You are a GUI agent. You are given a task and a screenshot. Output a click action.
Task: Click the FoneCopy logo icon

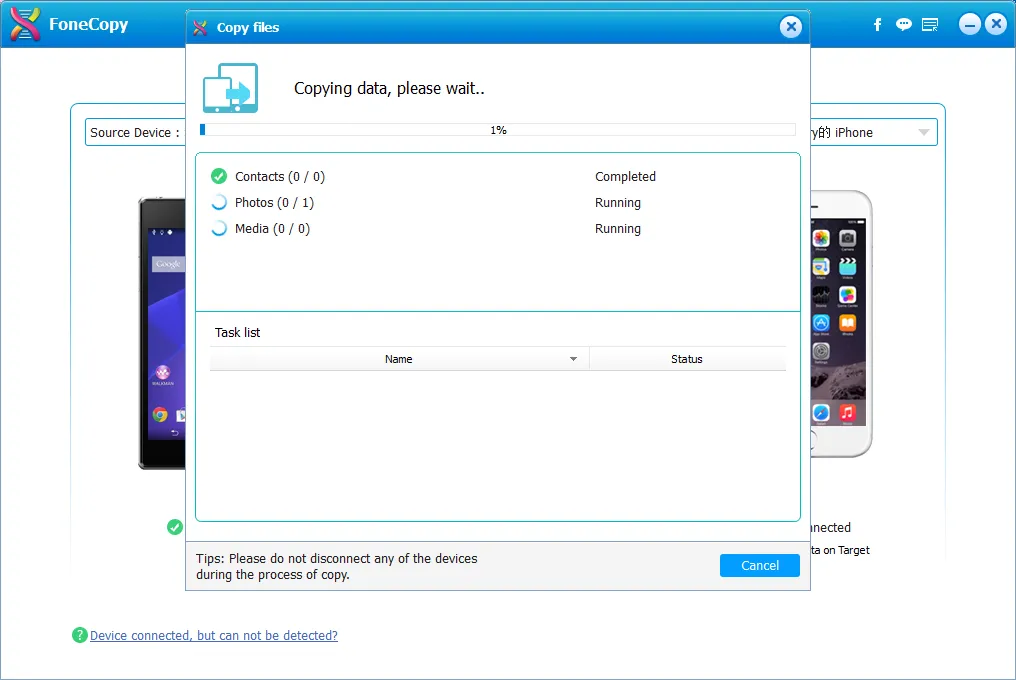(x=25, y=24)
